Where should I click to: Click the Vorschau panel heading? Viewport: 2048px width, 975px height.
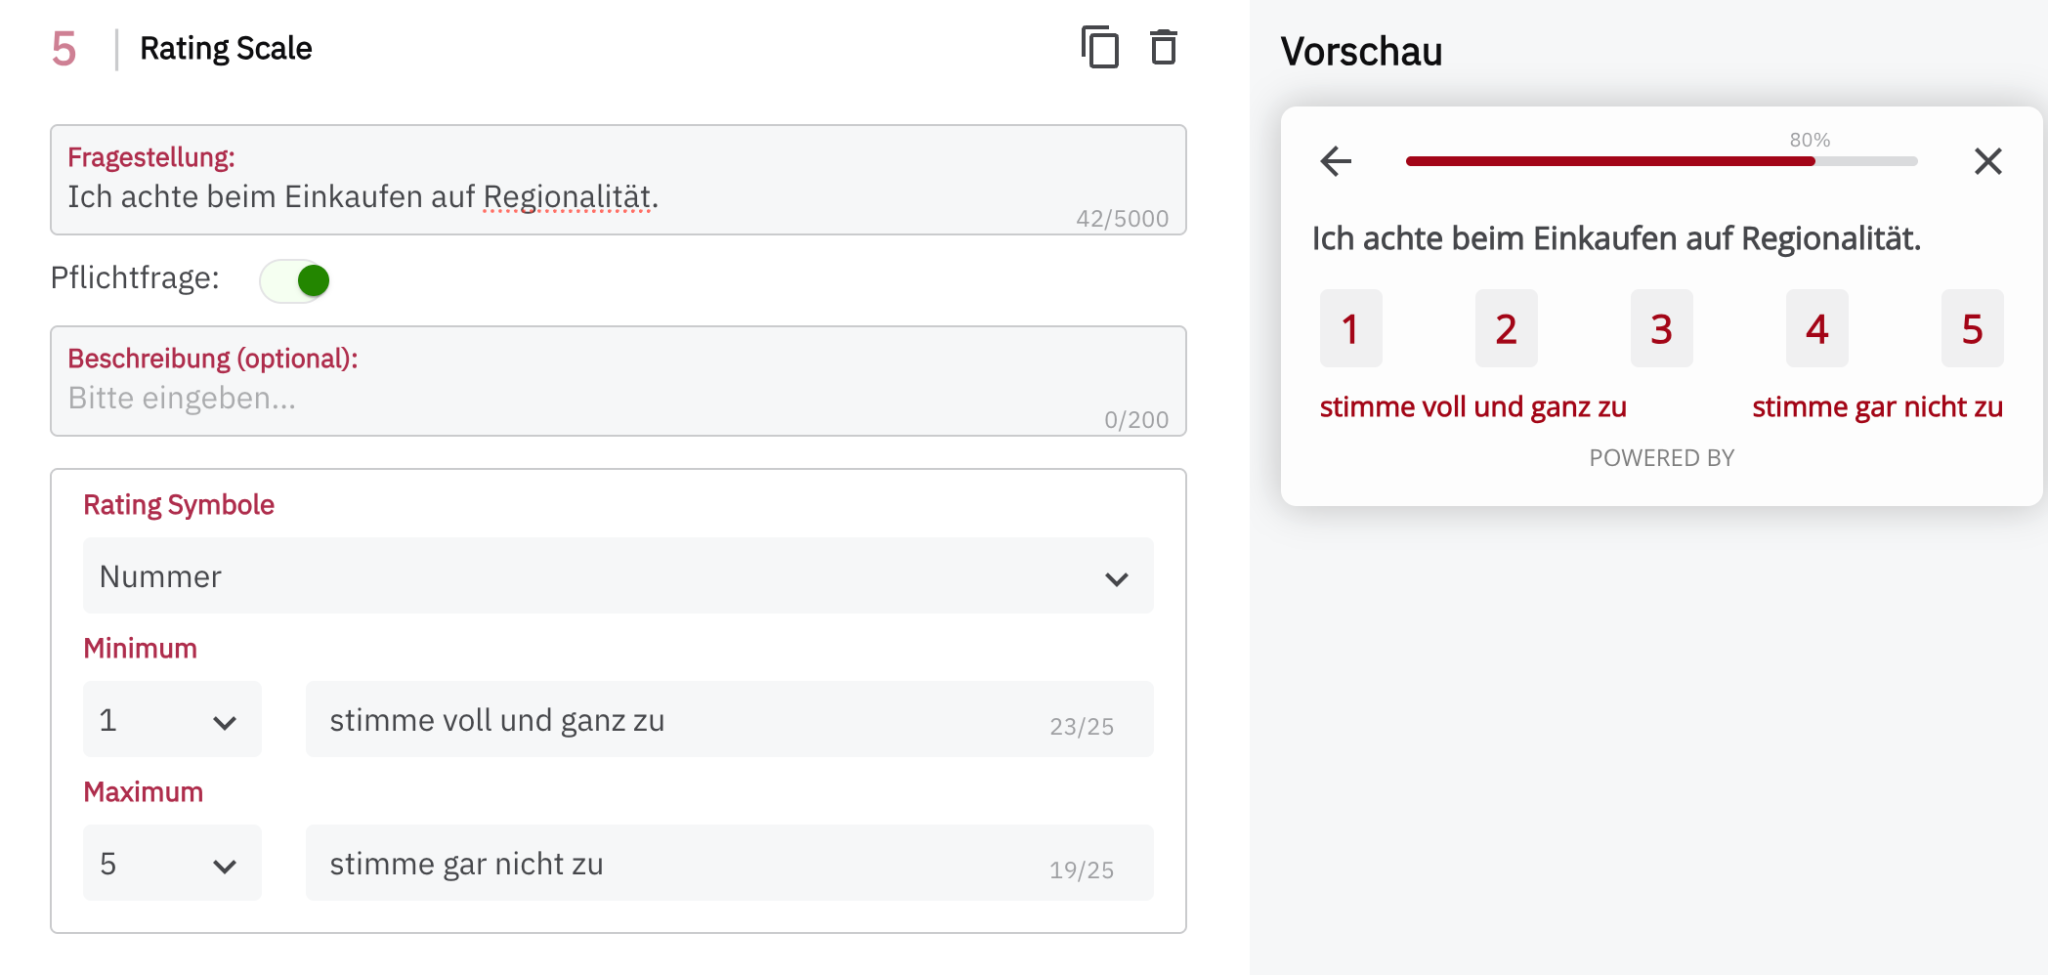[1362, 51]
